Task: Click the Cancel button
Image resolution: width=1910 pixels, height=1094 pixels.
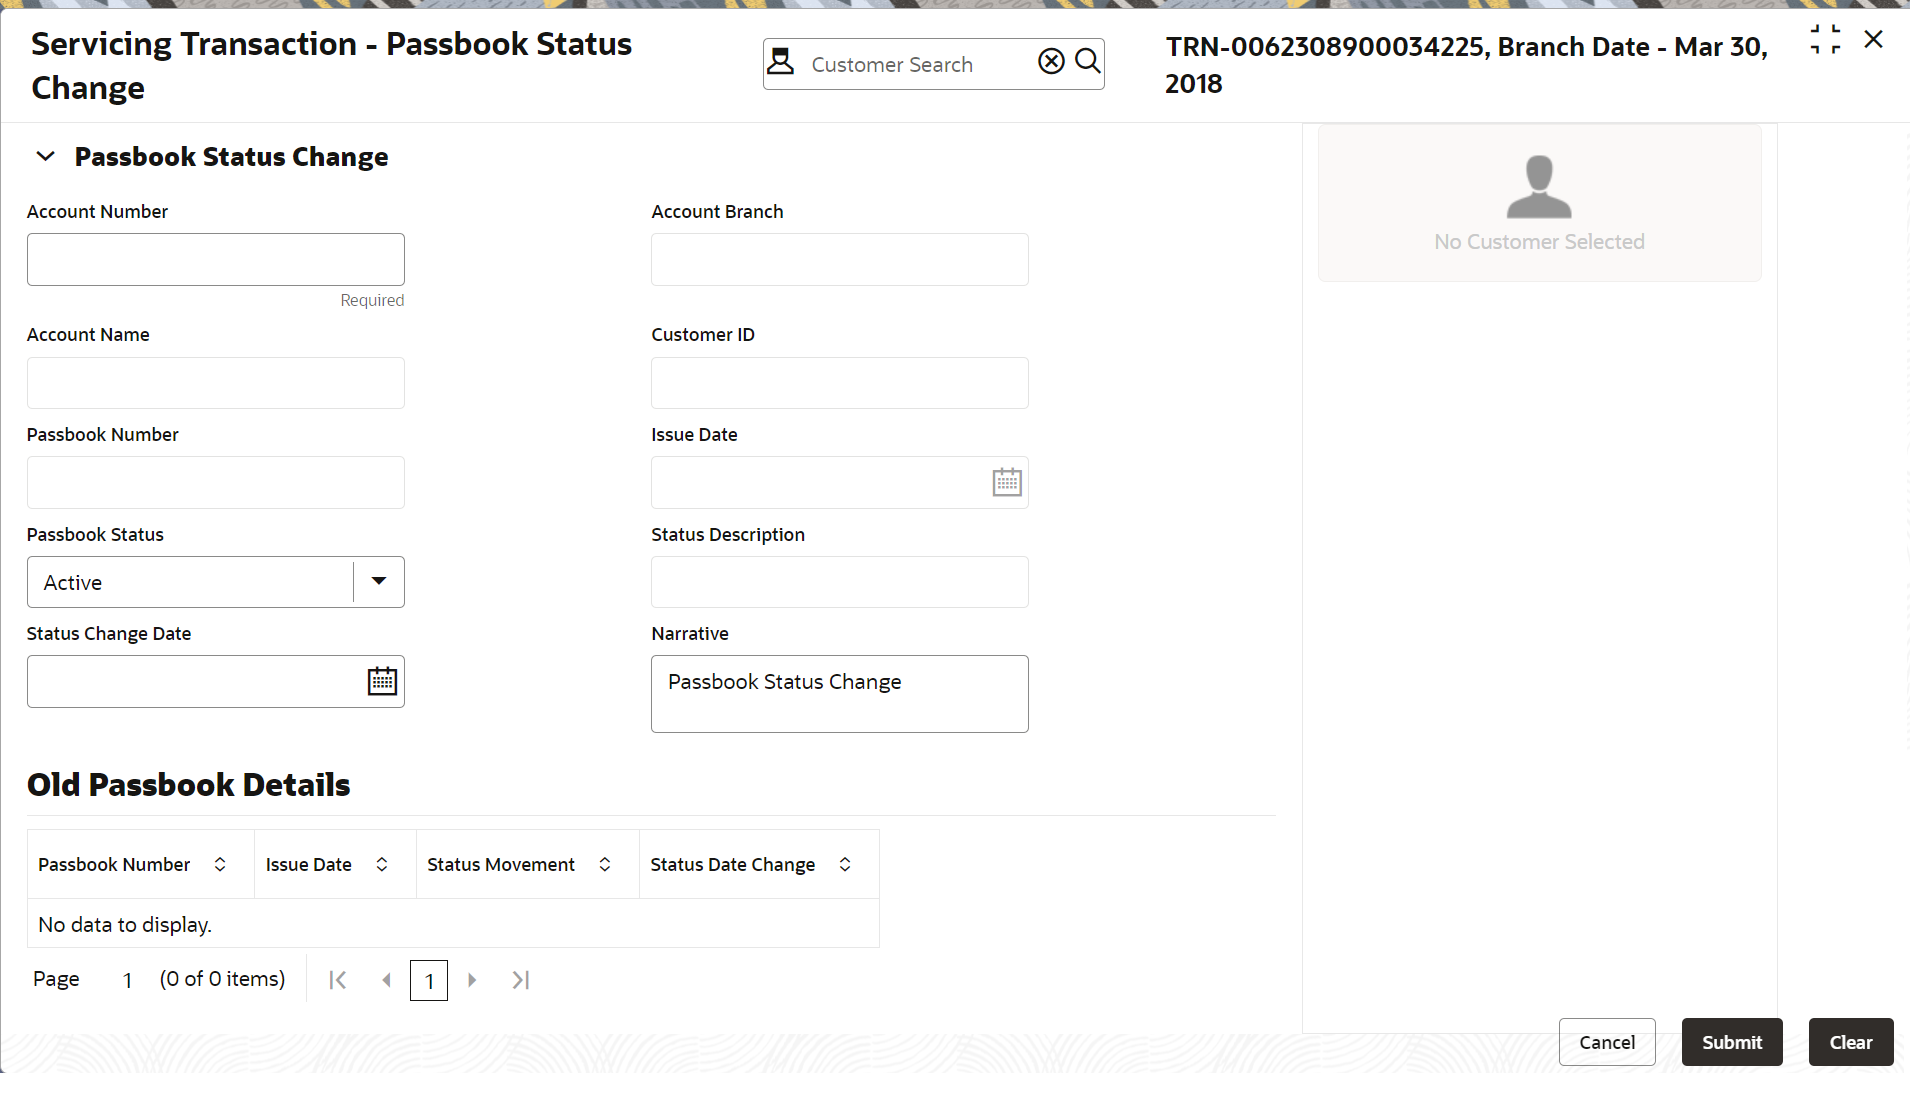Action: (x=1607, y=1042)
